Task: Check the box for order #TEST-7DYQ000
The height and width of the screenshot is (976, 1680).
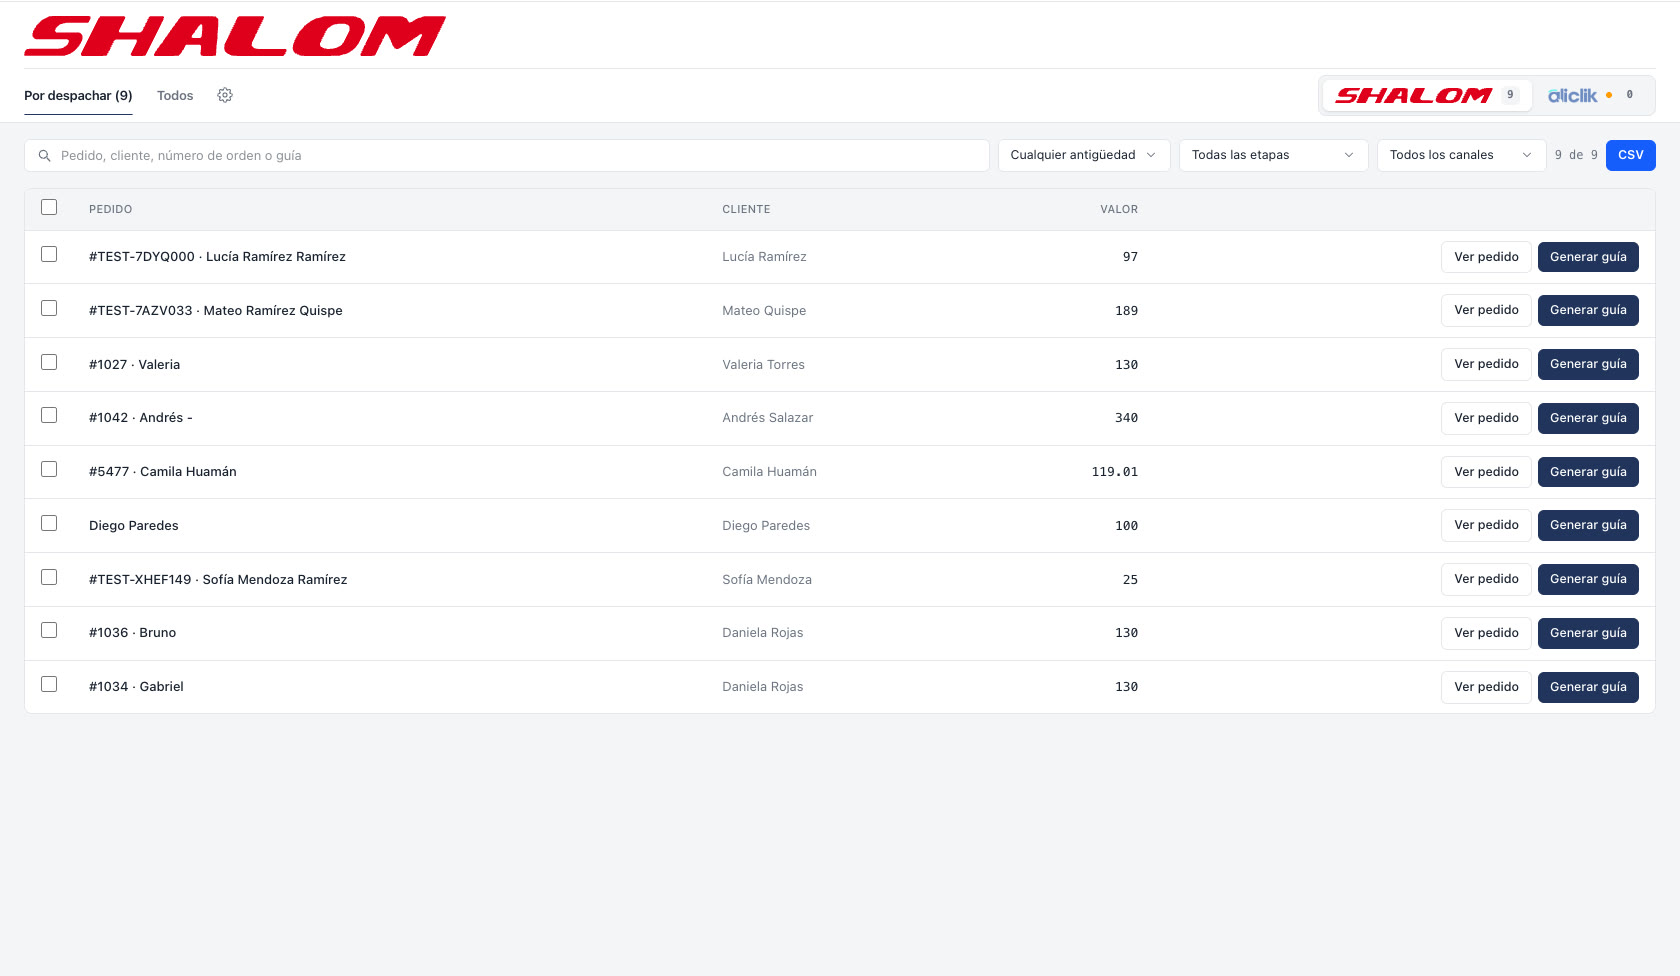Action: click(49, 254)
